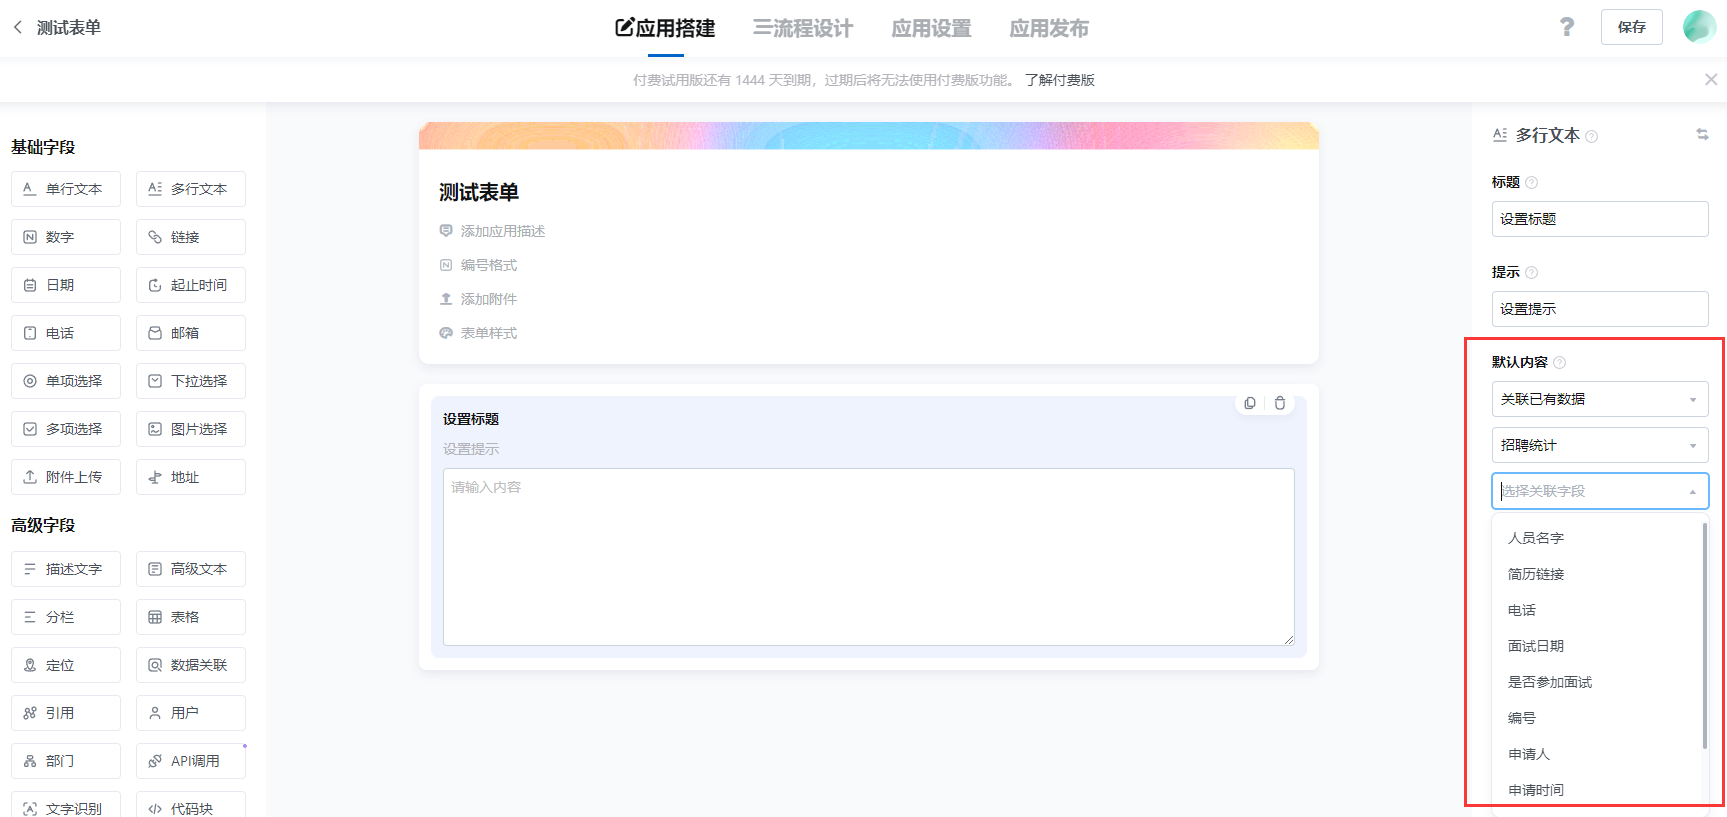This screenshot has width=1727, height=817.
Task: Add the 图片选择 field
Action: (x=191, y=429)
